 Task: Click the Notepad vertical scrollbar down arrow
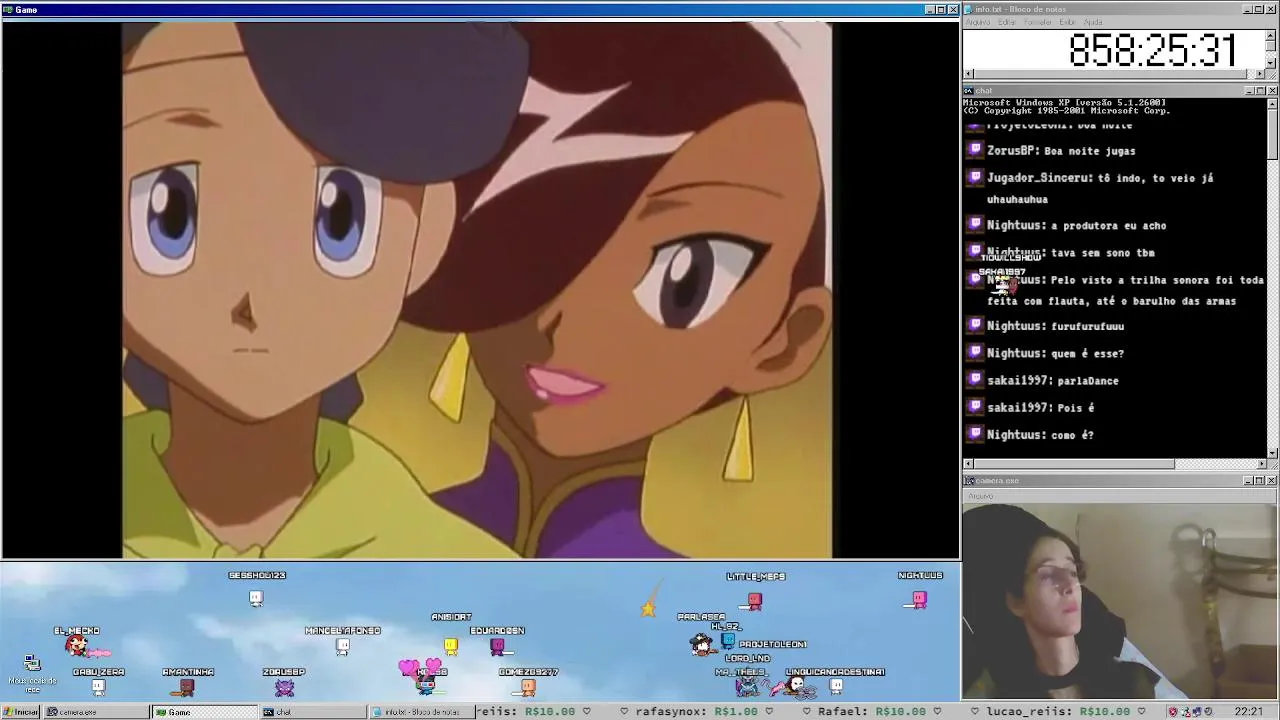pos(1272,63)
